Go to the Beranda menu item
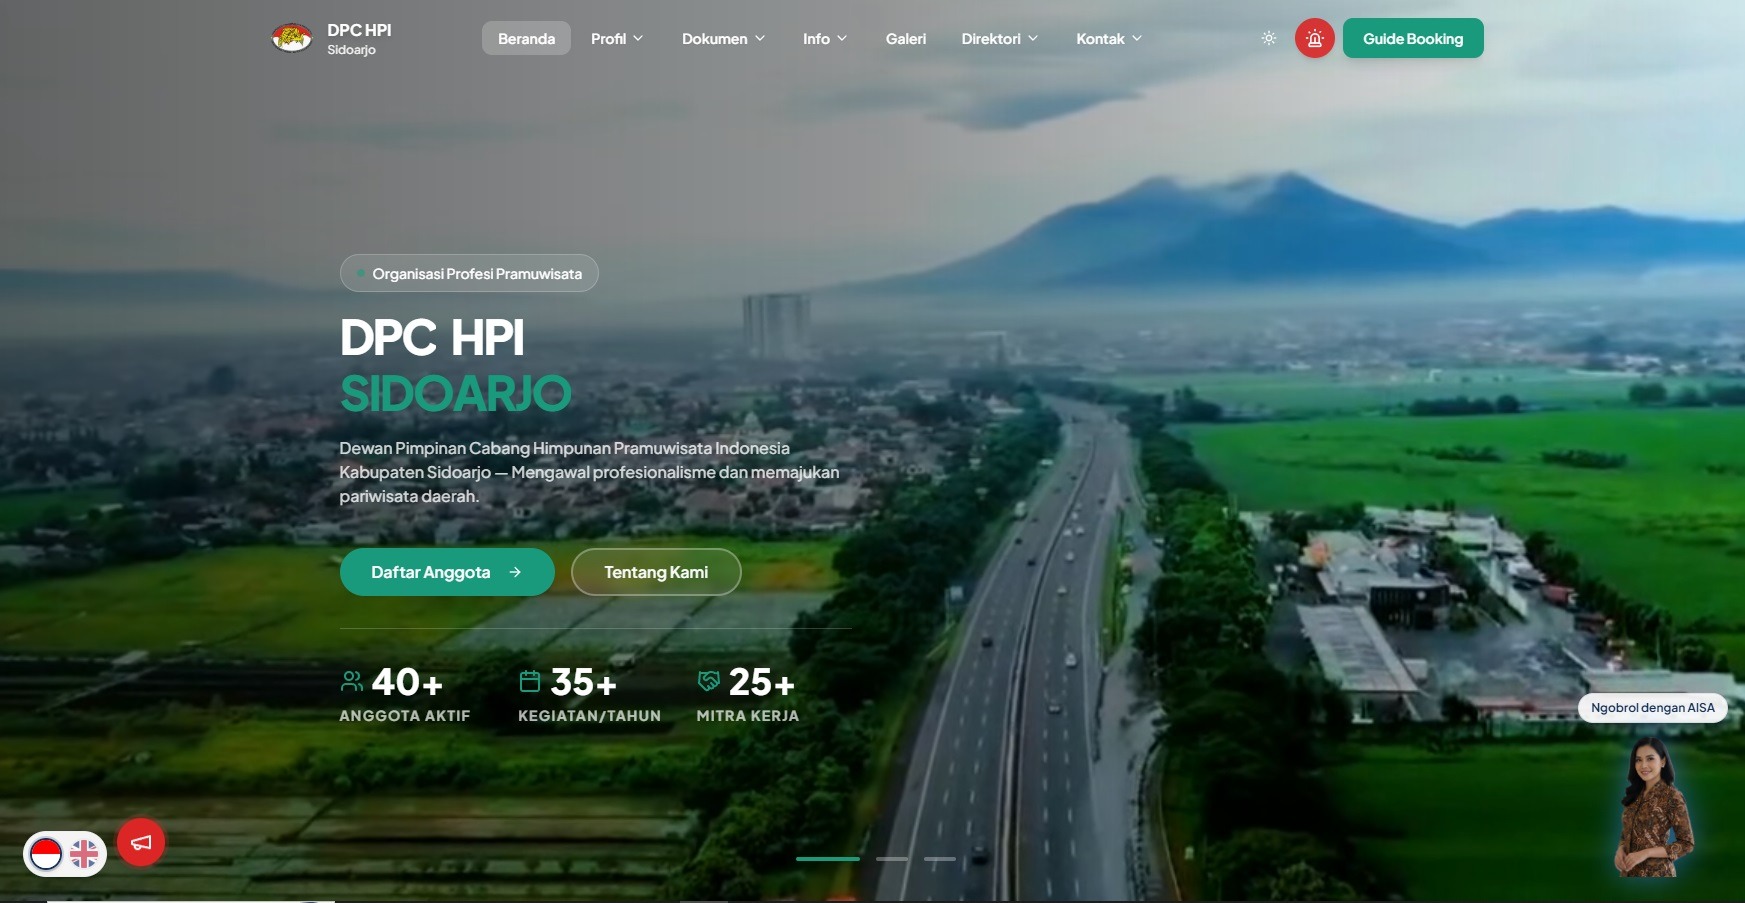 (x=526, y=38)
